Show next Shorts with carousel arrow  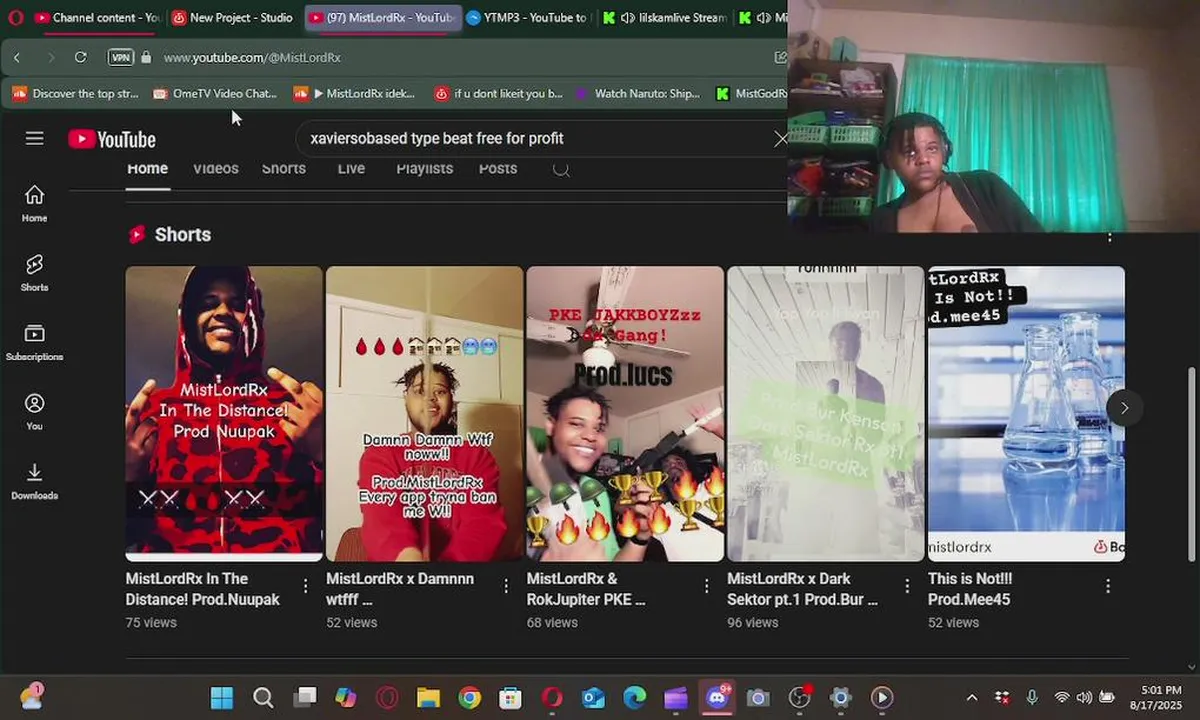[x=1124, y=407]
